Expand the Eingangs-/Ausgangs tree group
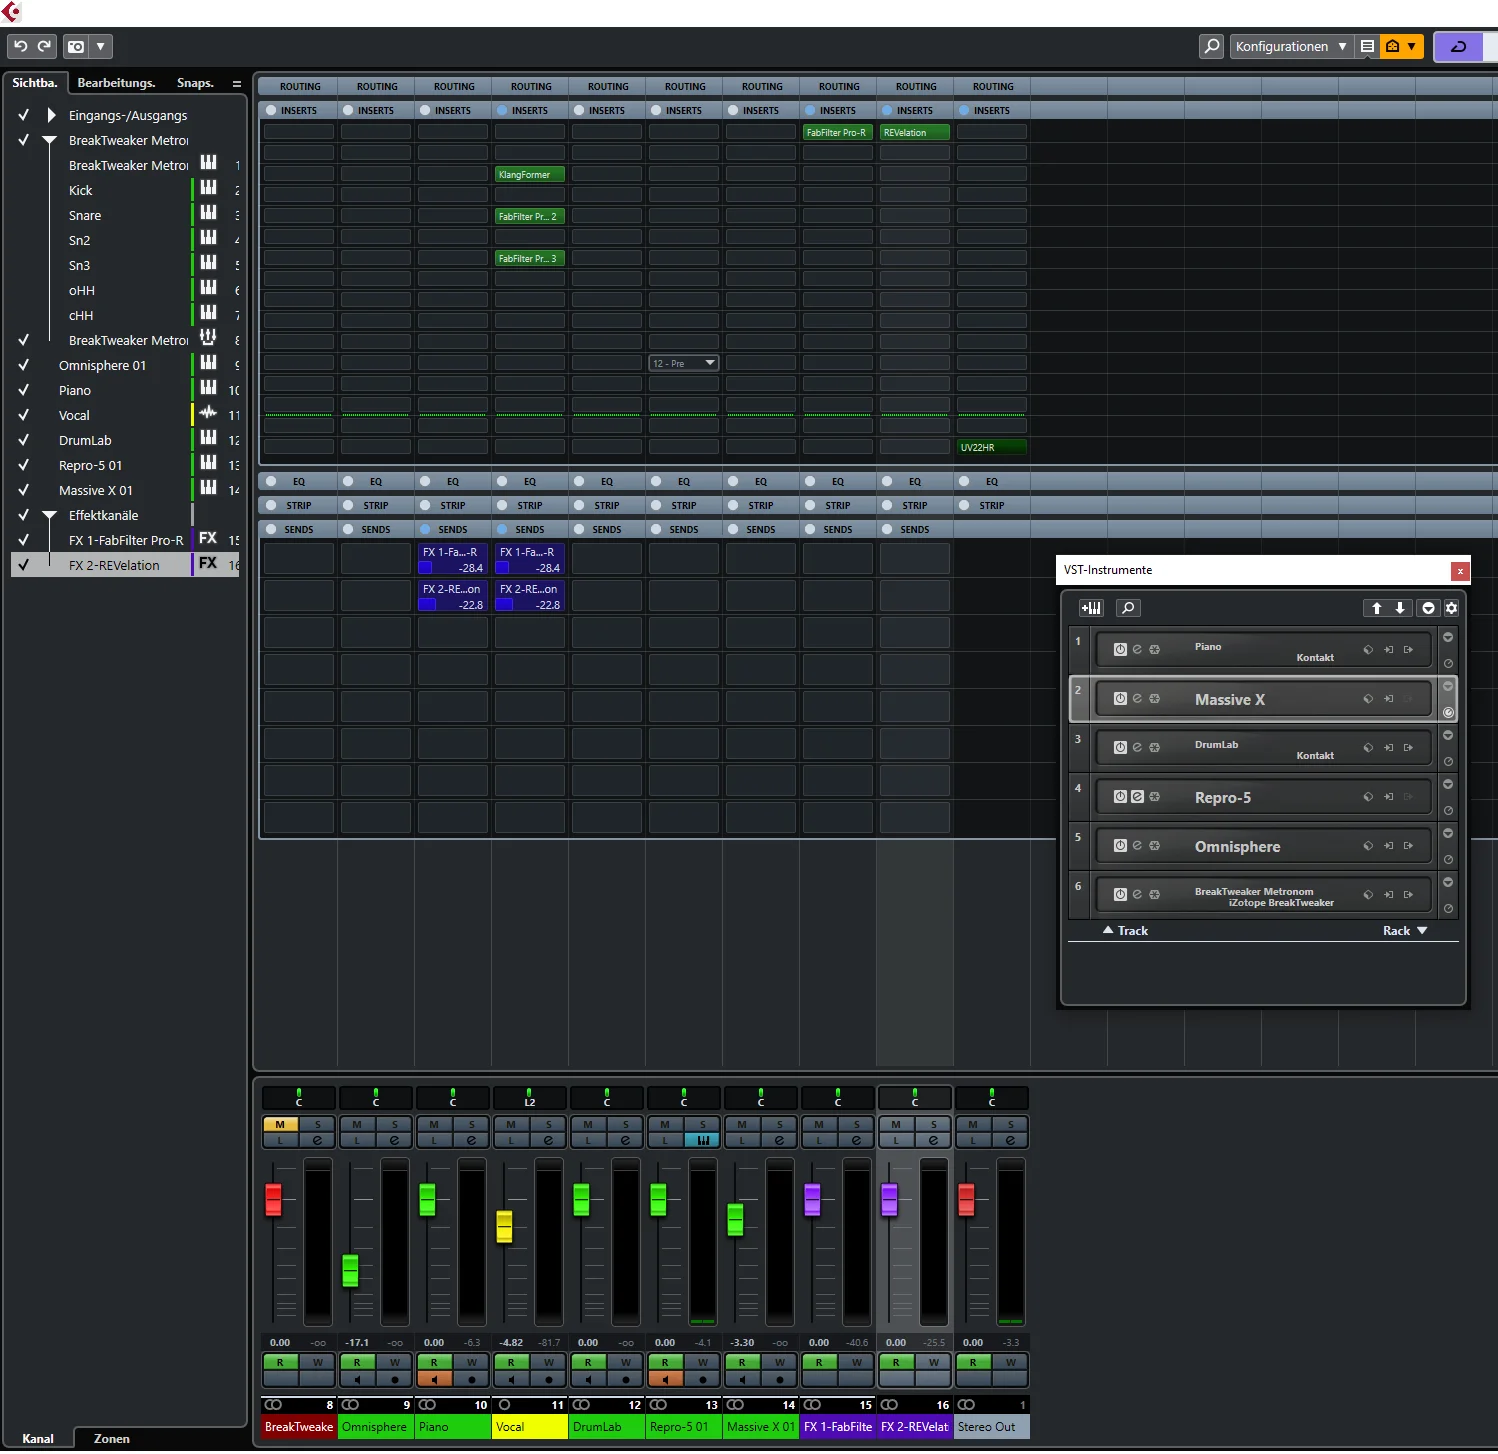This screenshot has width=1498, height=1454. point(51,115)
